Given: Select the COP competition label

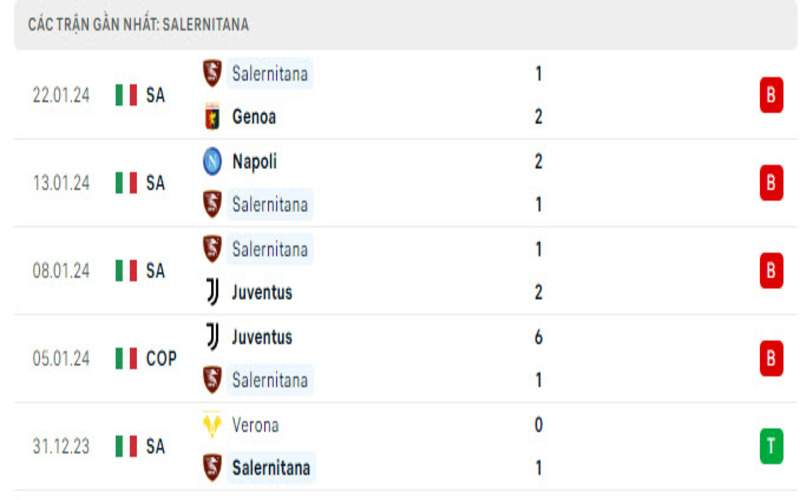Looking at the screenshot, I should pos(161,358).
